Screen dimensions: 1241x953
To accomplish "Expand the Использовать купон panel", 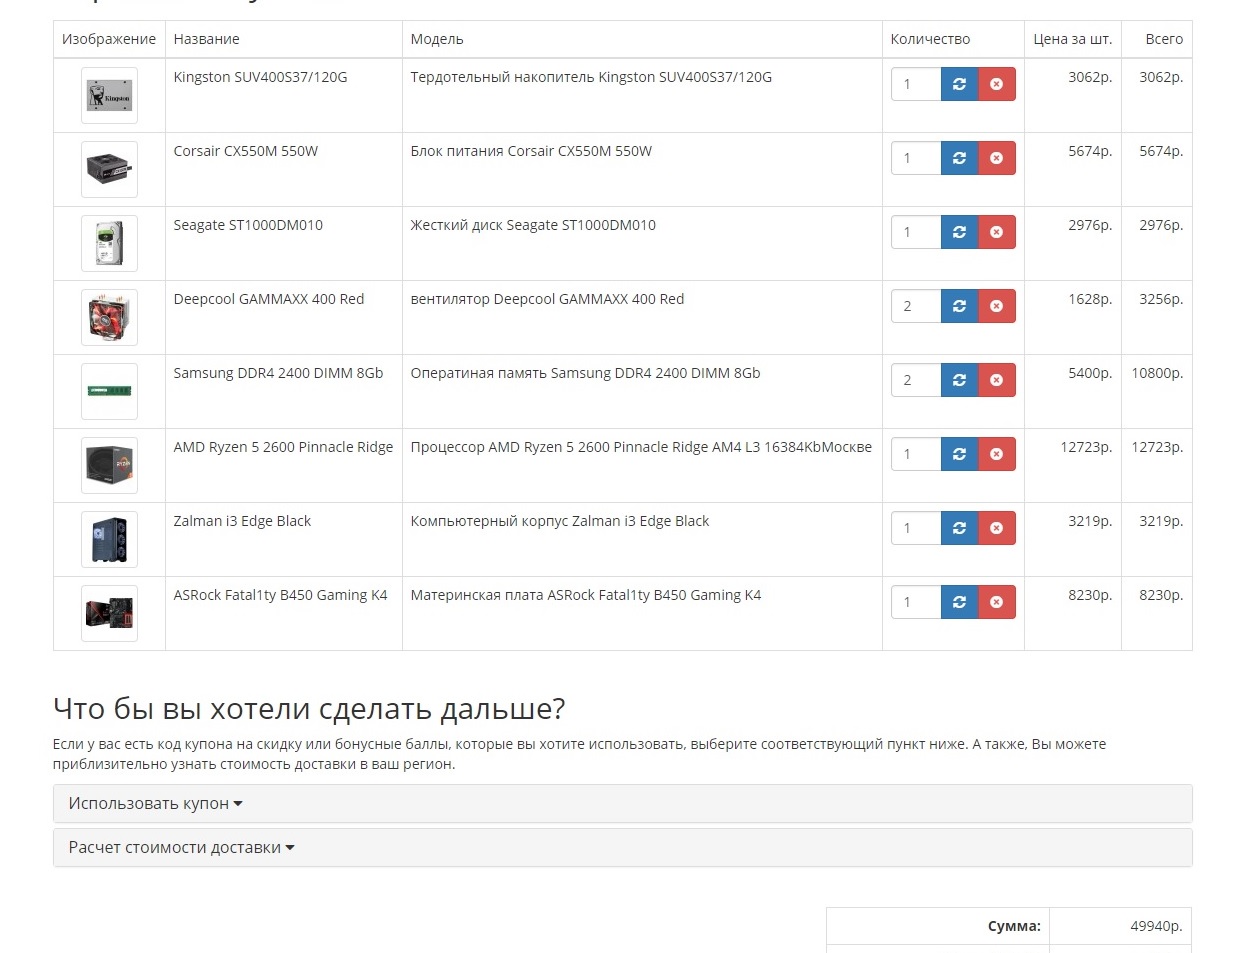I will pos(622,804).
